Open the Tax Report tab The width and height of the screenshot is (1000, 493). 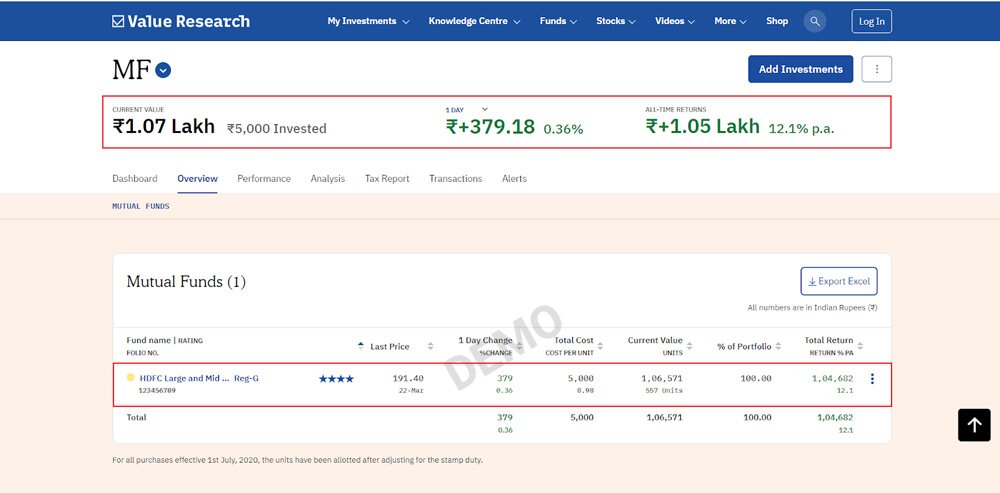point(387,179)
